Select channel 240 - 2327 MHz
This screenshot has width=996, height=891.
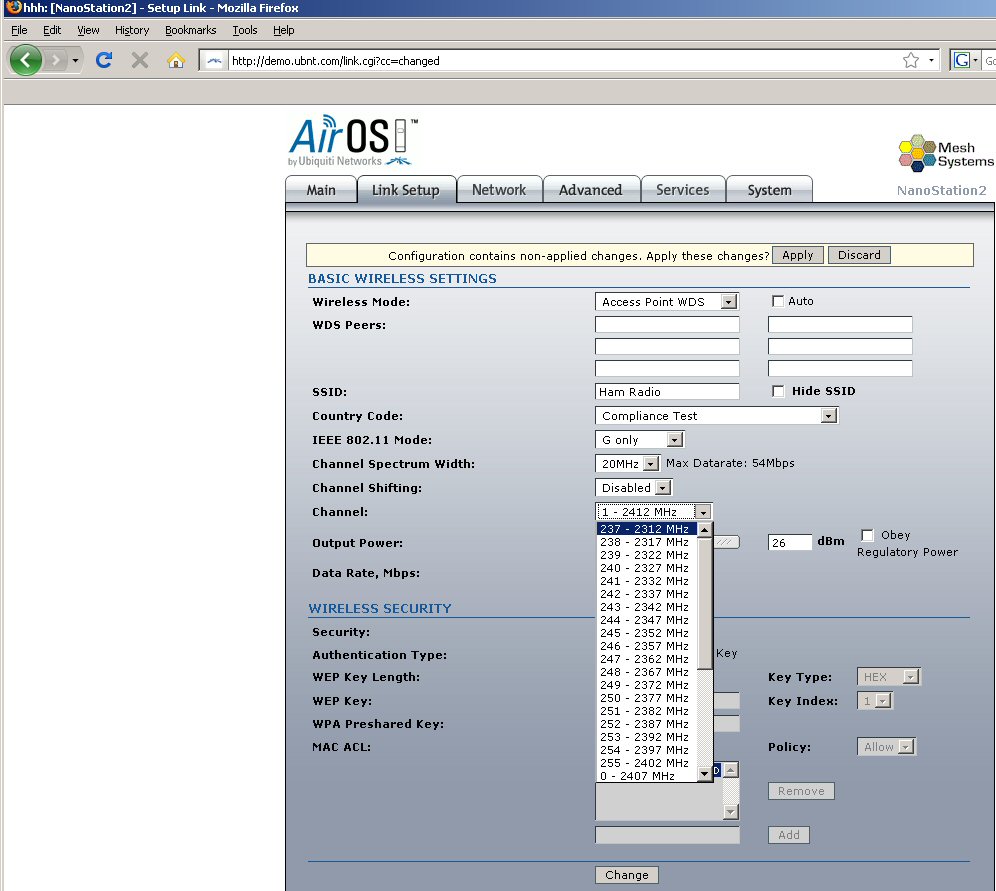coord(647,568)
